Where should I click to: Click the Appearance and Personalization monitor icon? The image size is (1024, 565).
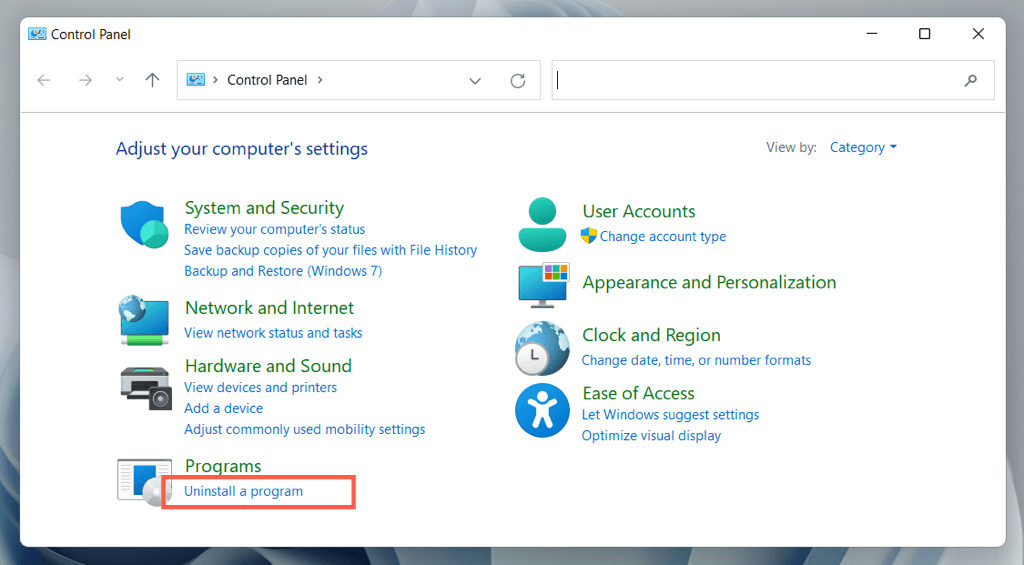point(543,285)
